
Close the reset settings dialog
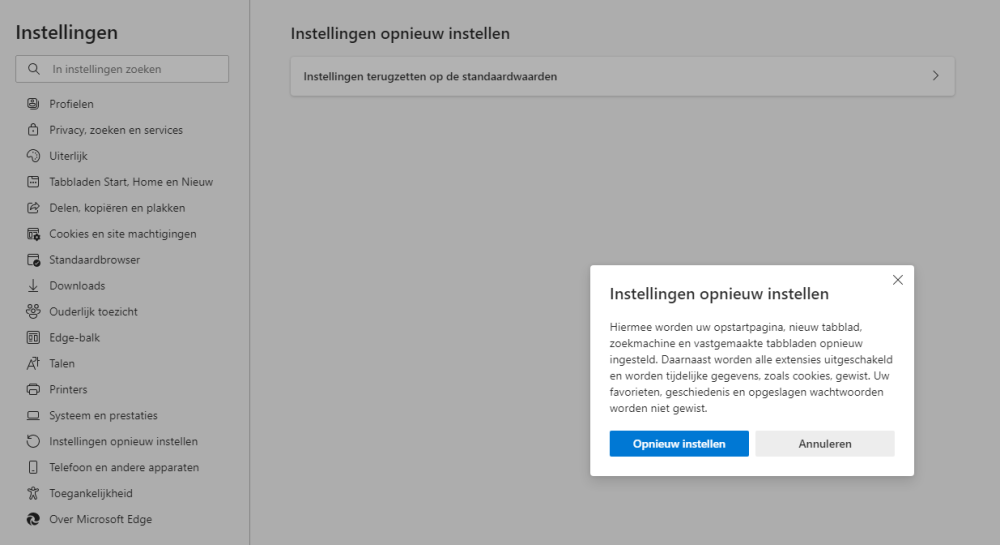897,280
